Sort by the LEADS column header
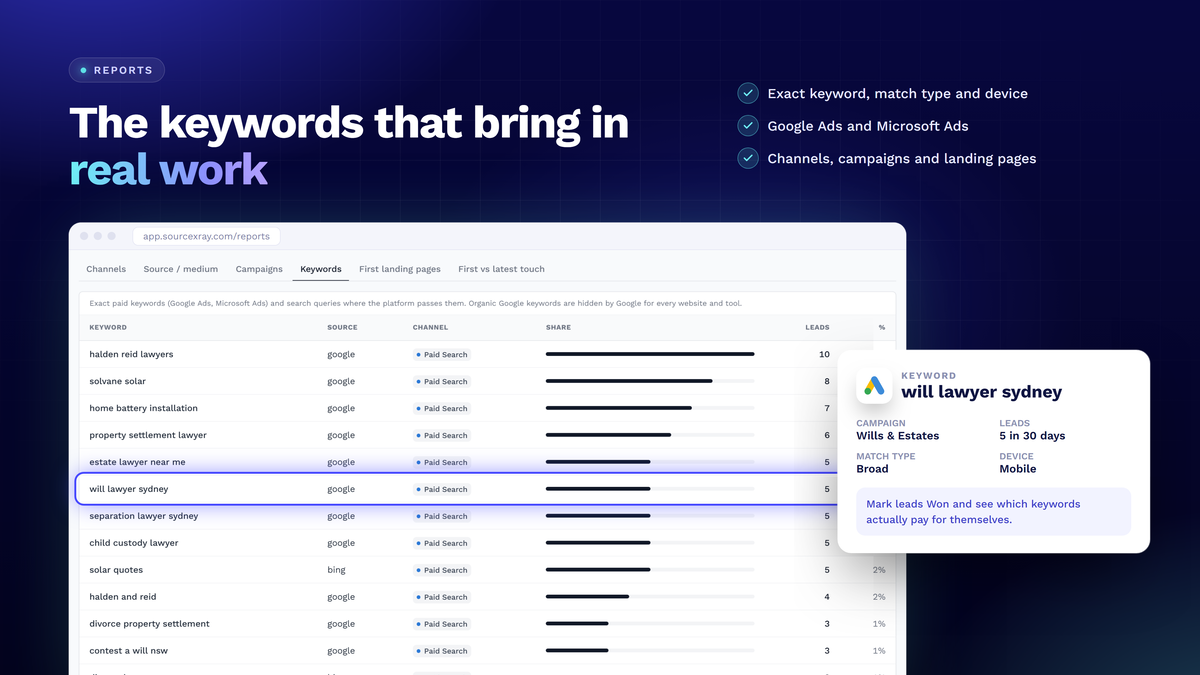This screenshot has height=675, width=1200. (x=817, y=327)
